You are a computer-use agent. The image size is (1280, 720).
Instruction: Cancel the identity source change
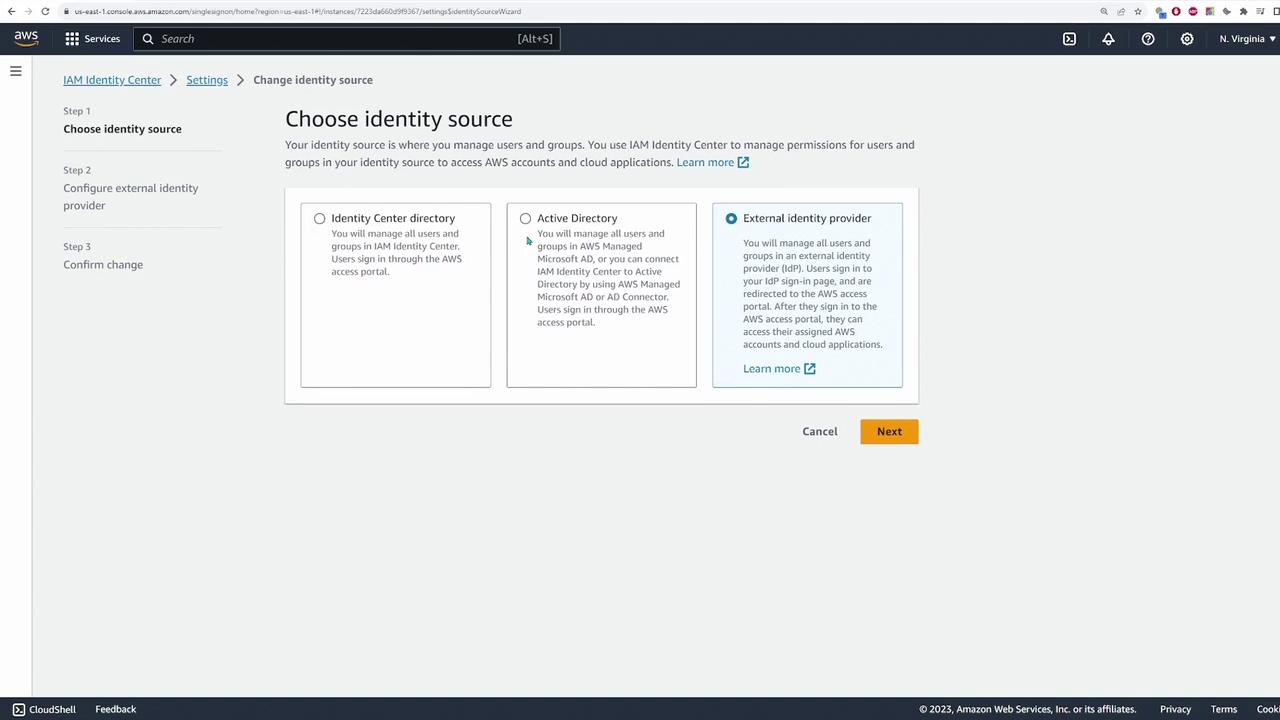[820, 432]
